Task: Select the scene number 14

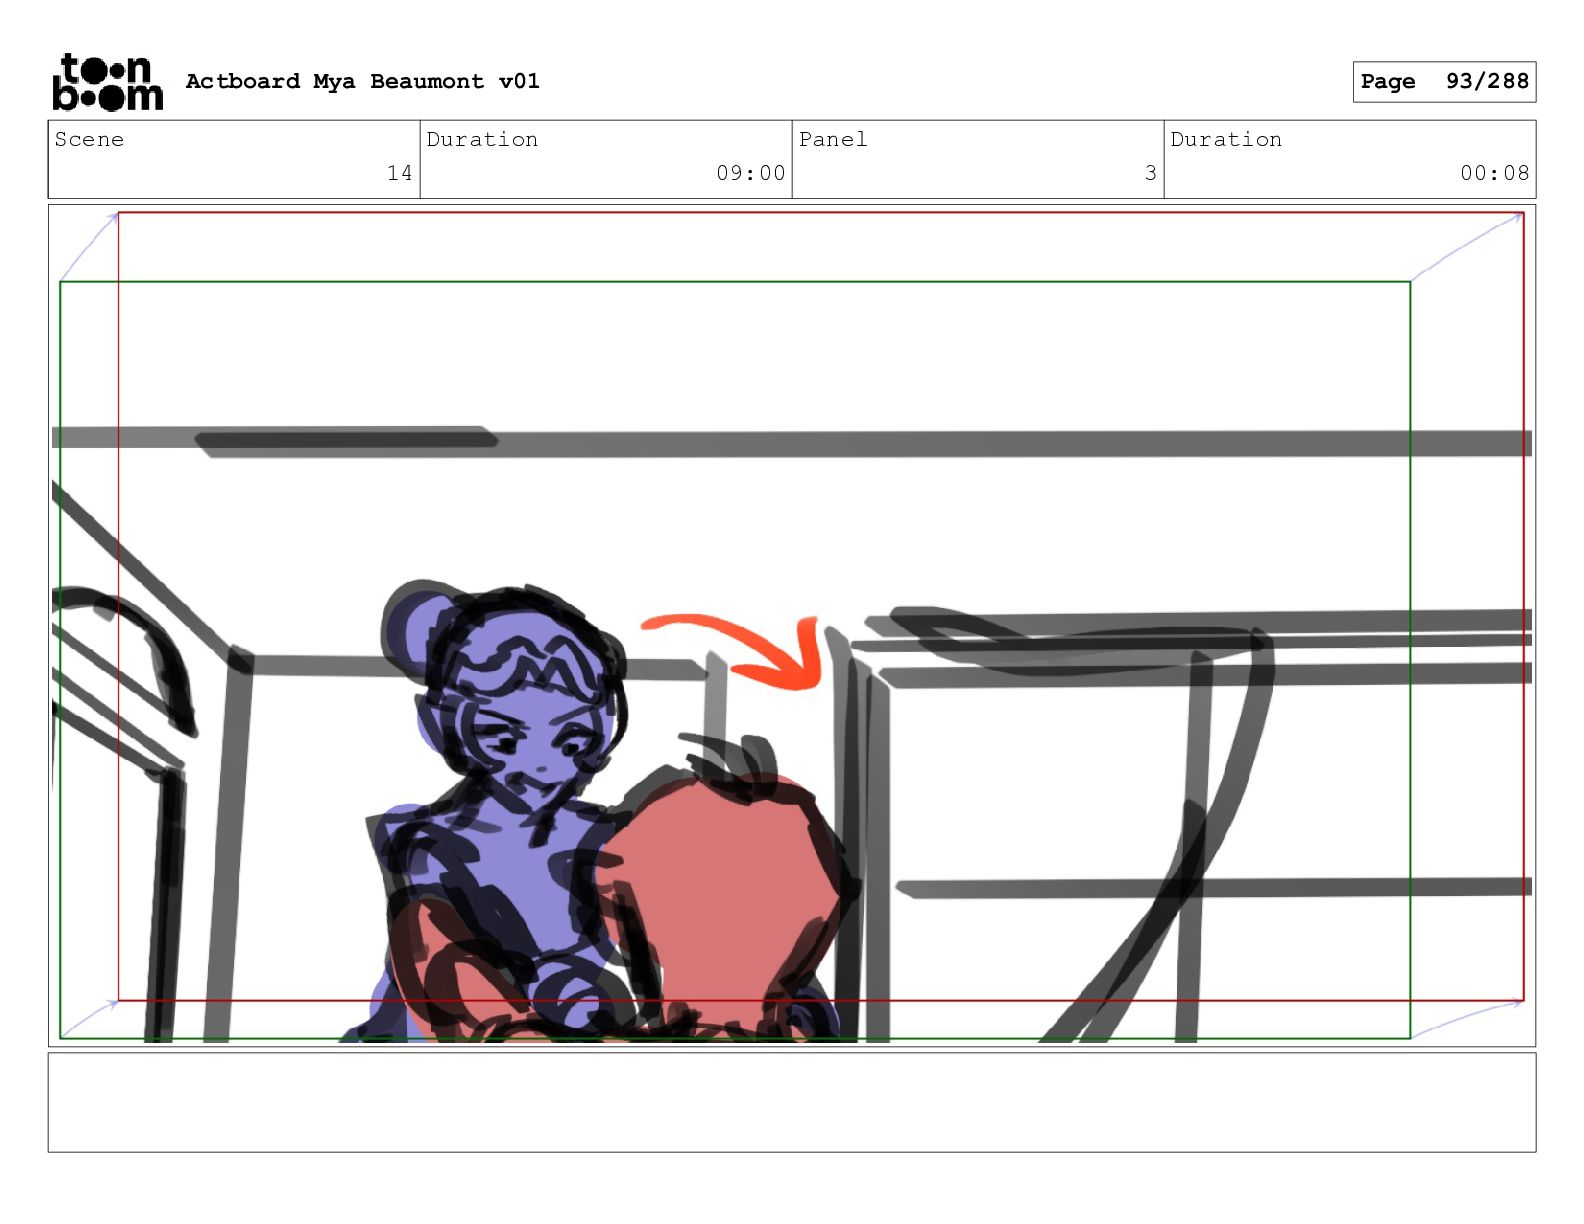Action: point(399,173)
